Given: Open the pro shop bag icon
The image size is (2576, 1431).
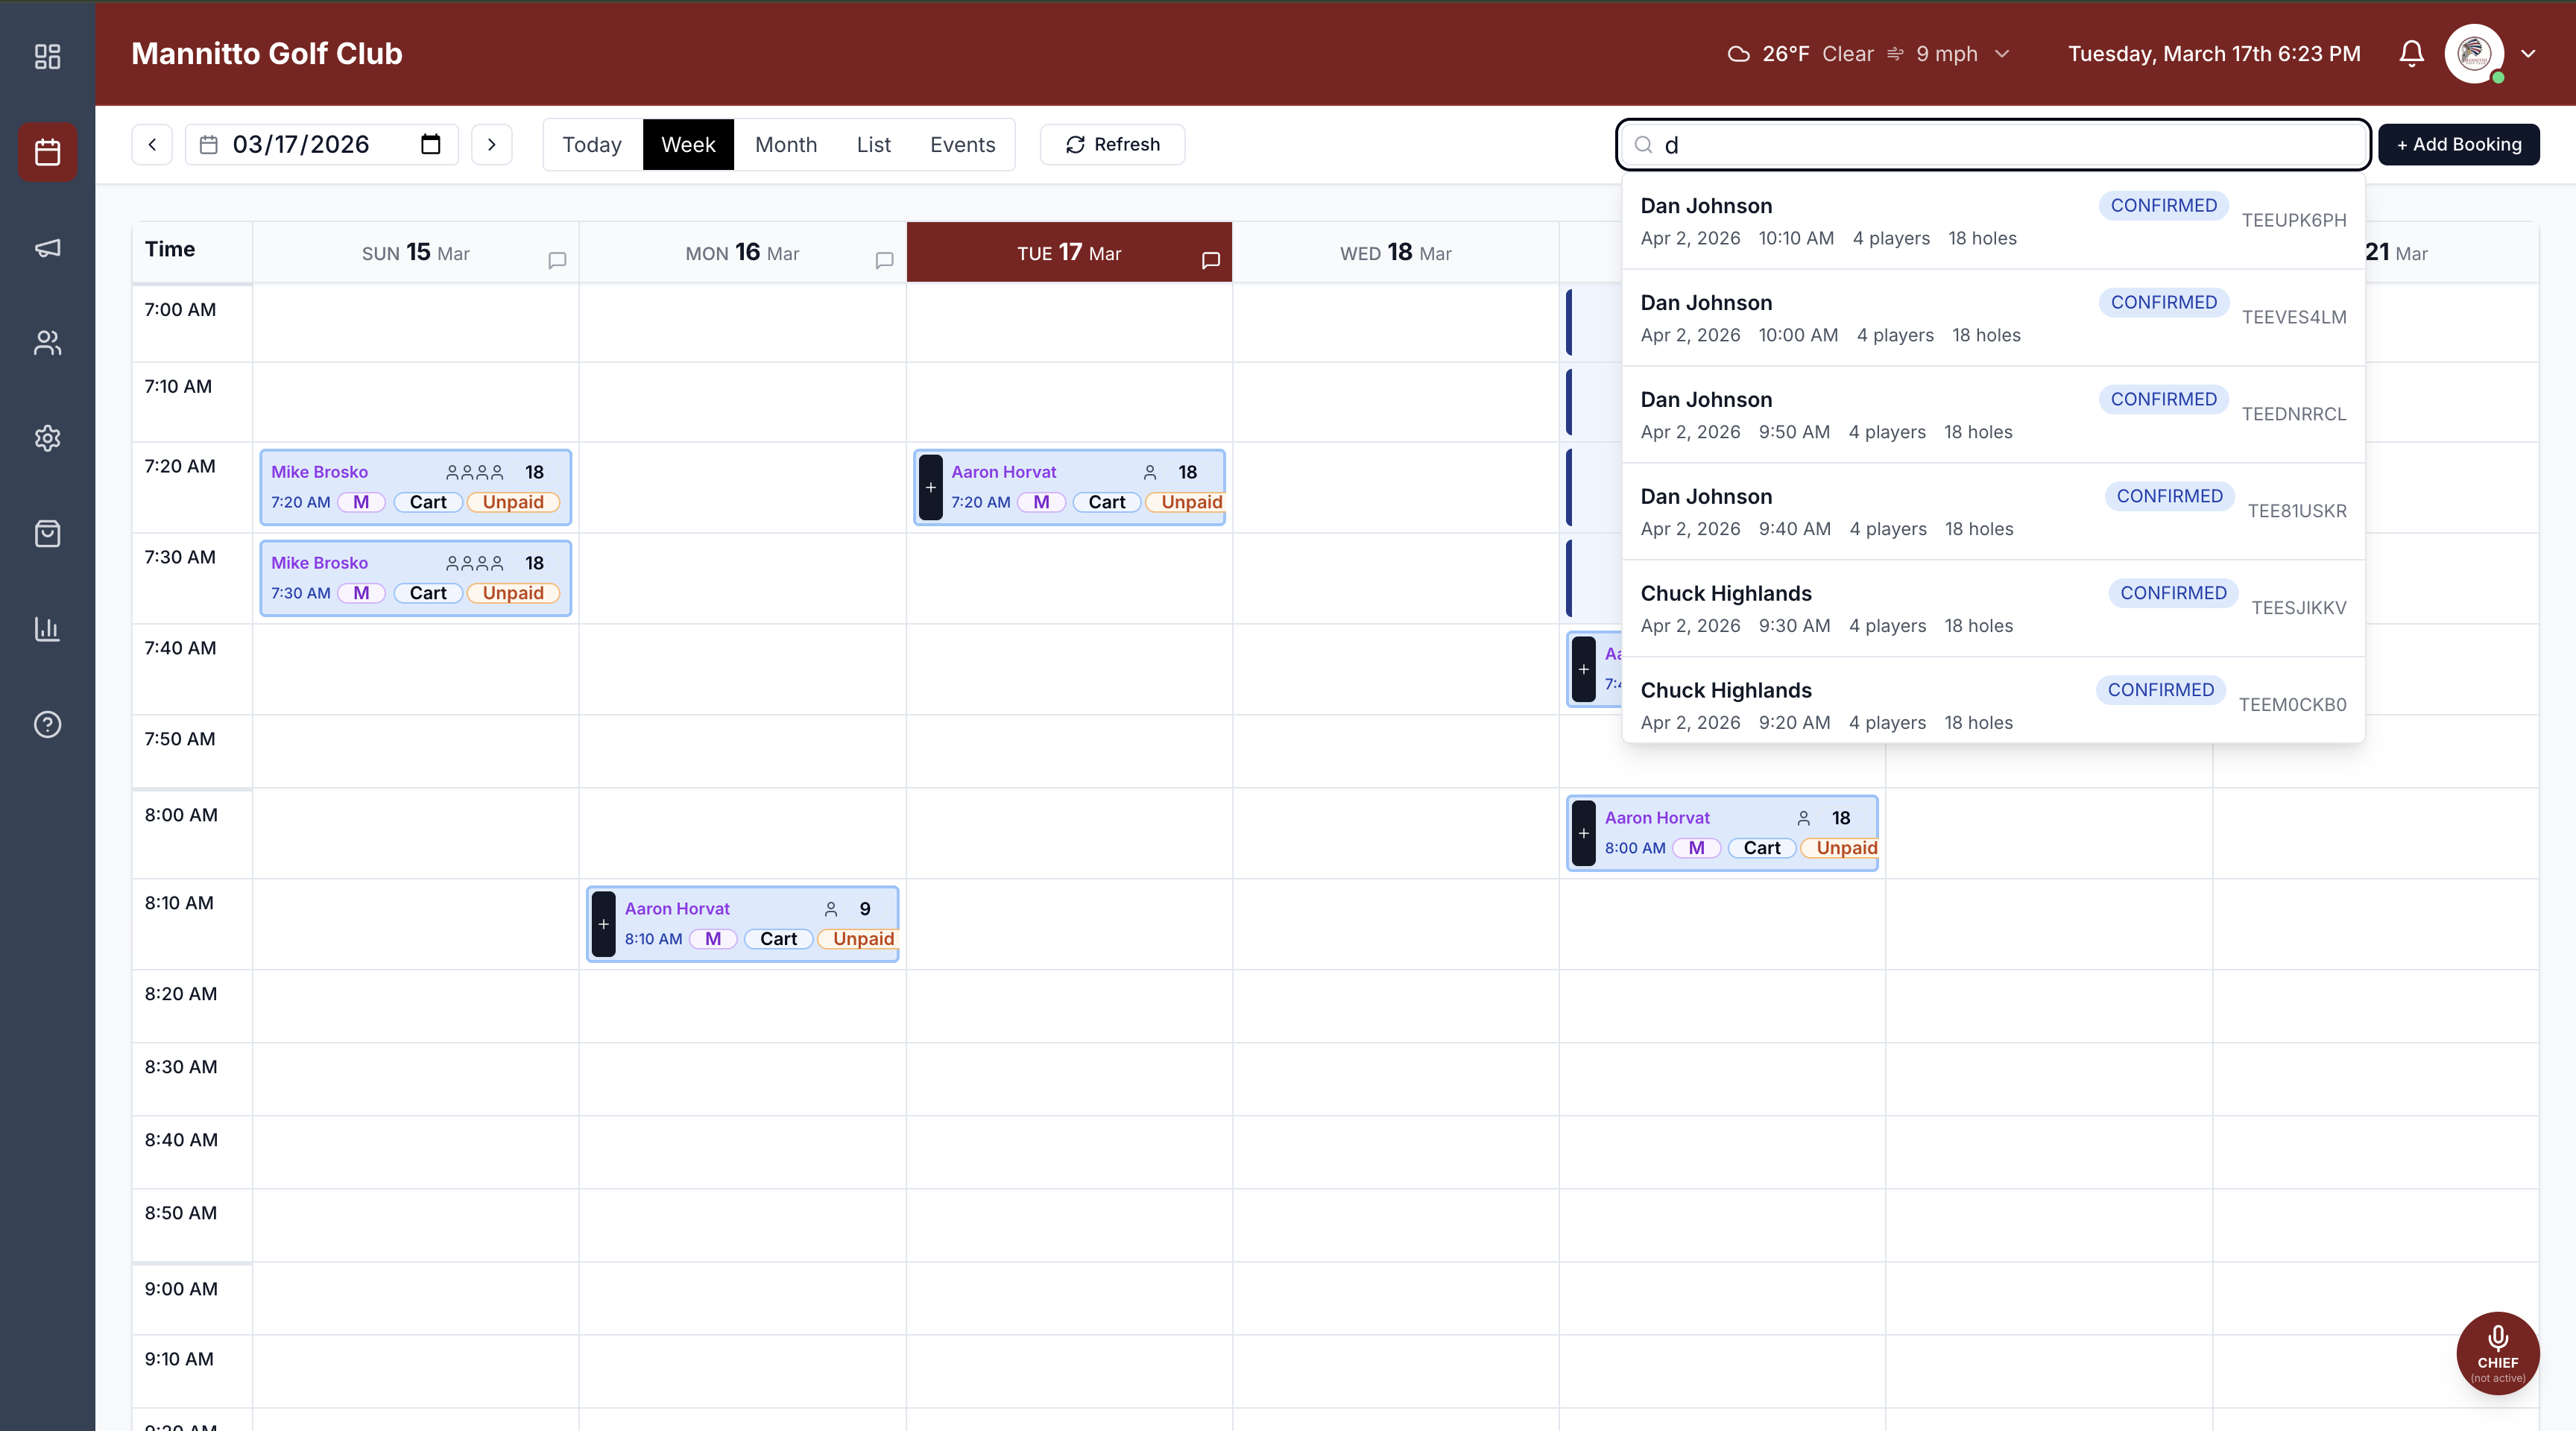Looking at the screenshot, I should tap(46, 533).
